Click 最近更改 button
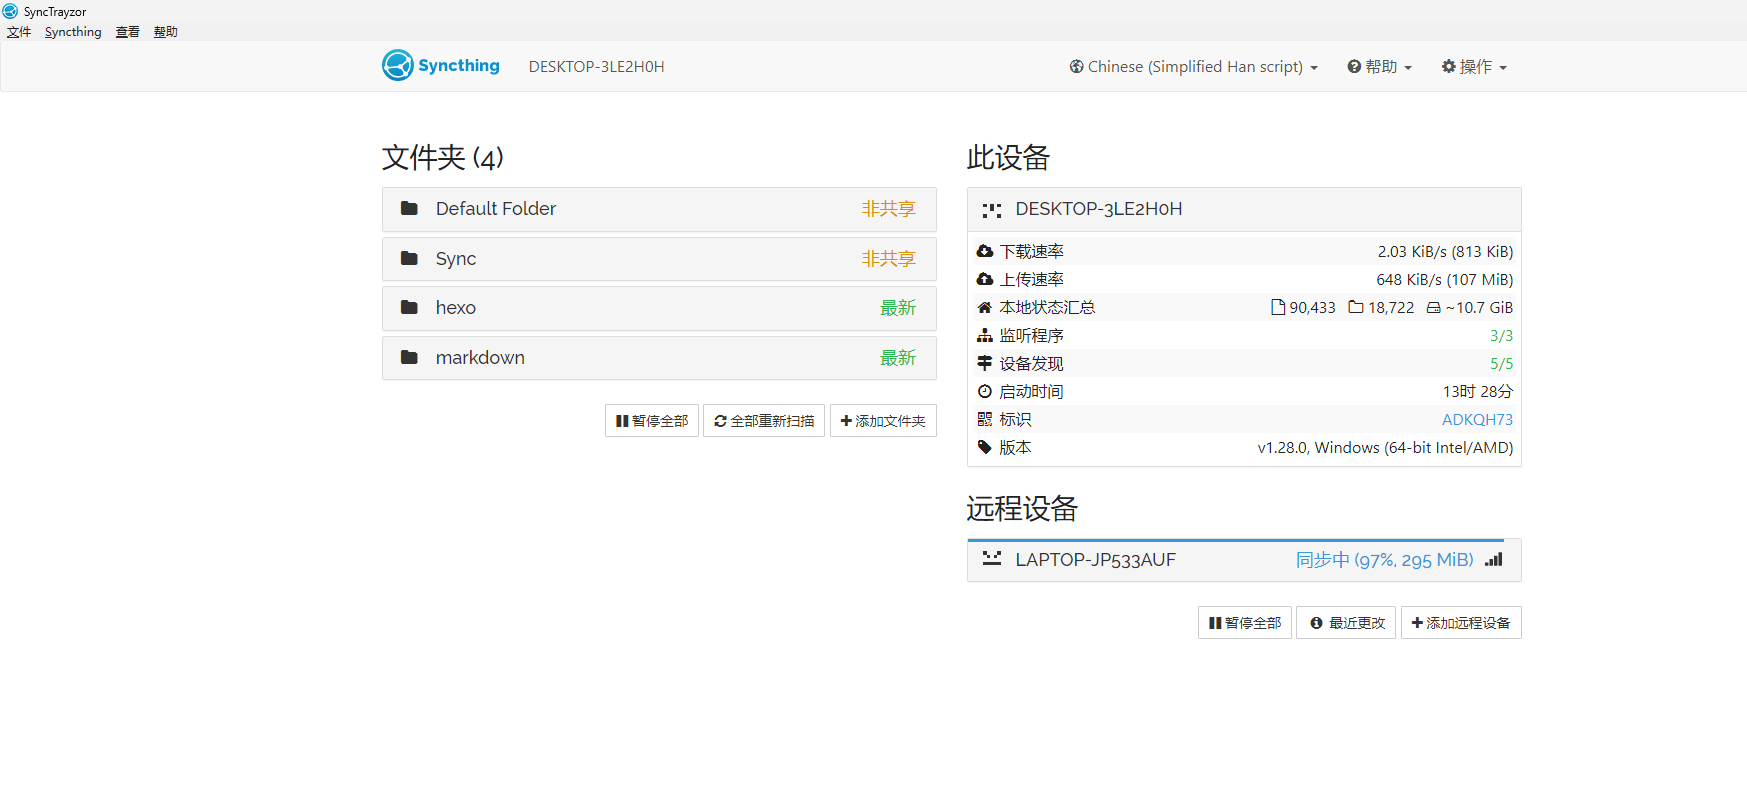The width and height of the screenshot is (1747, 809). pyautogui.click(x=1347, y=623)
